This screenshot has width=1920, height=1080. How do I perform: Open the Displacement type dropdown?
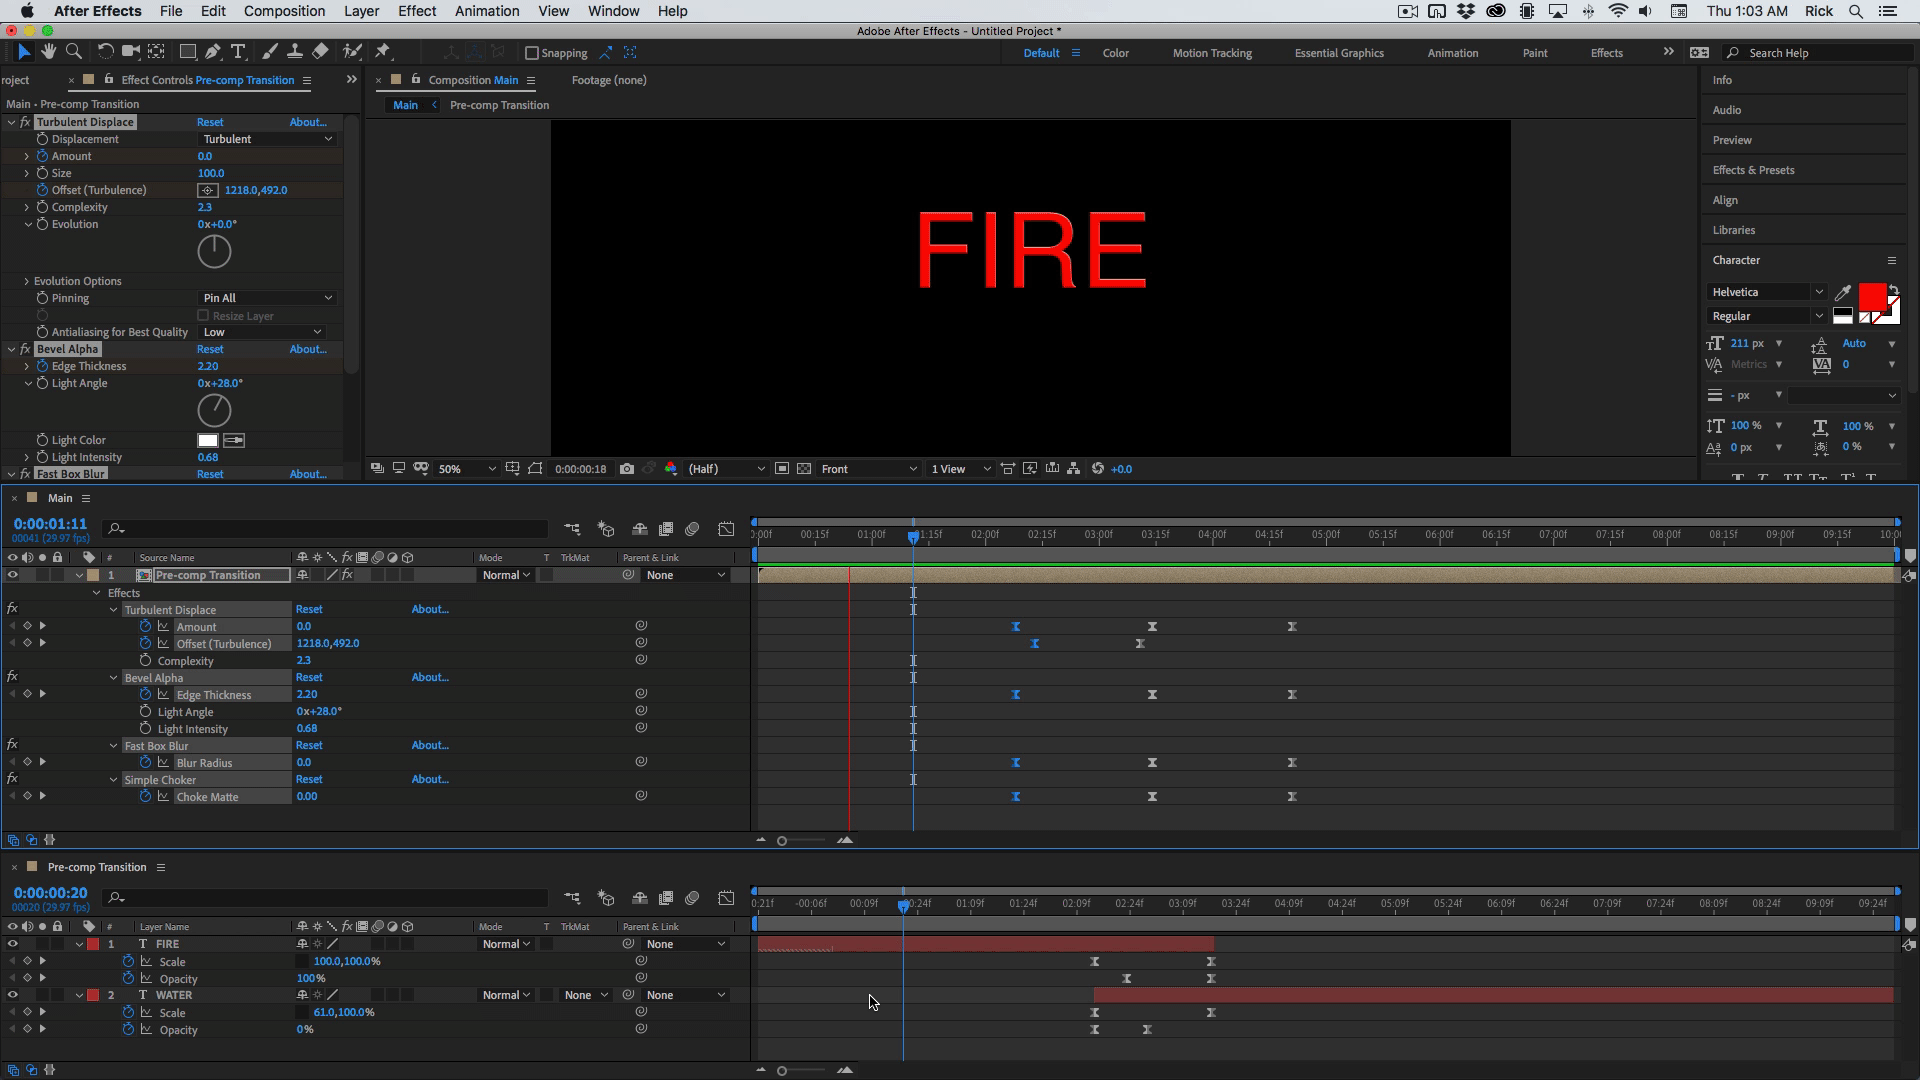(x=267, y=139)
